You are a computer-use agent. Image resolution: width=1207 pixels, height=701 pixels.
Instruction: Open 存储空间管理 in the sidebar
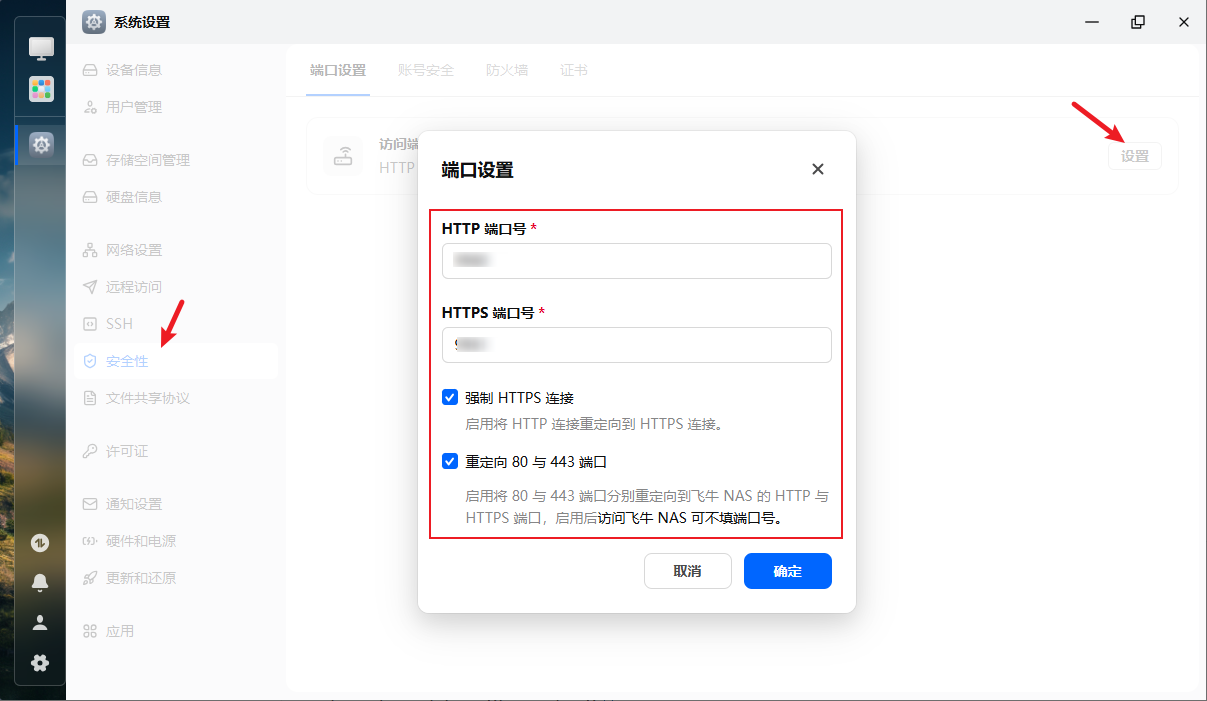tap(147, 160)
